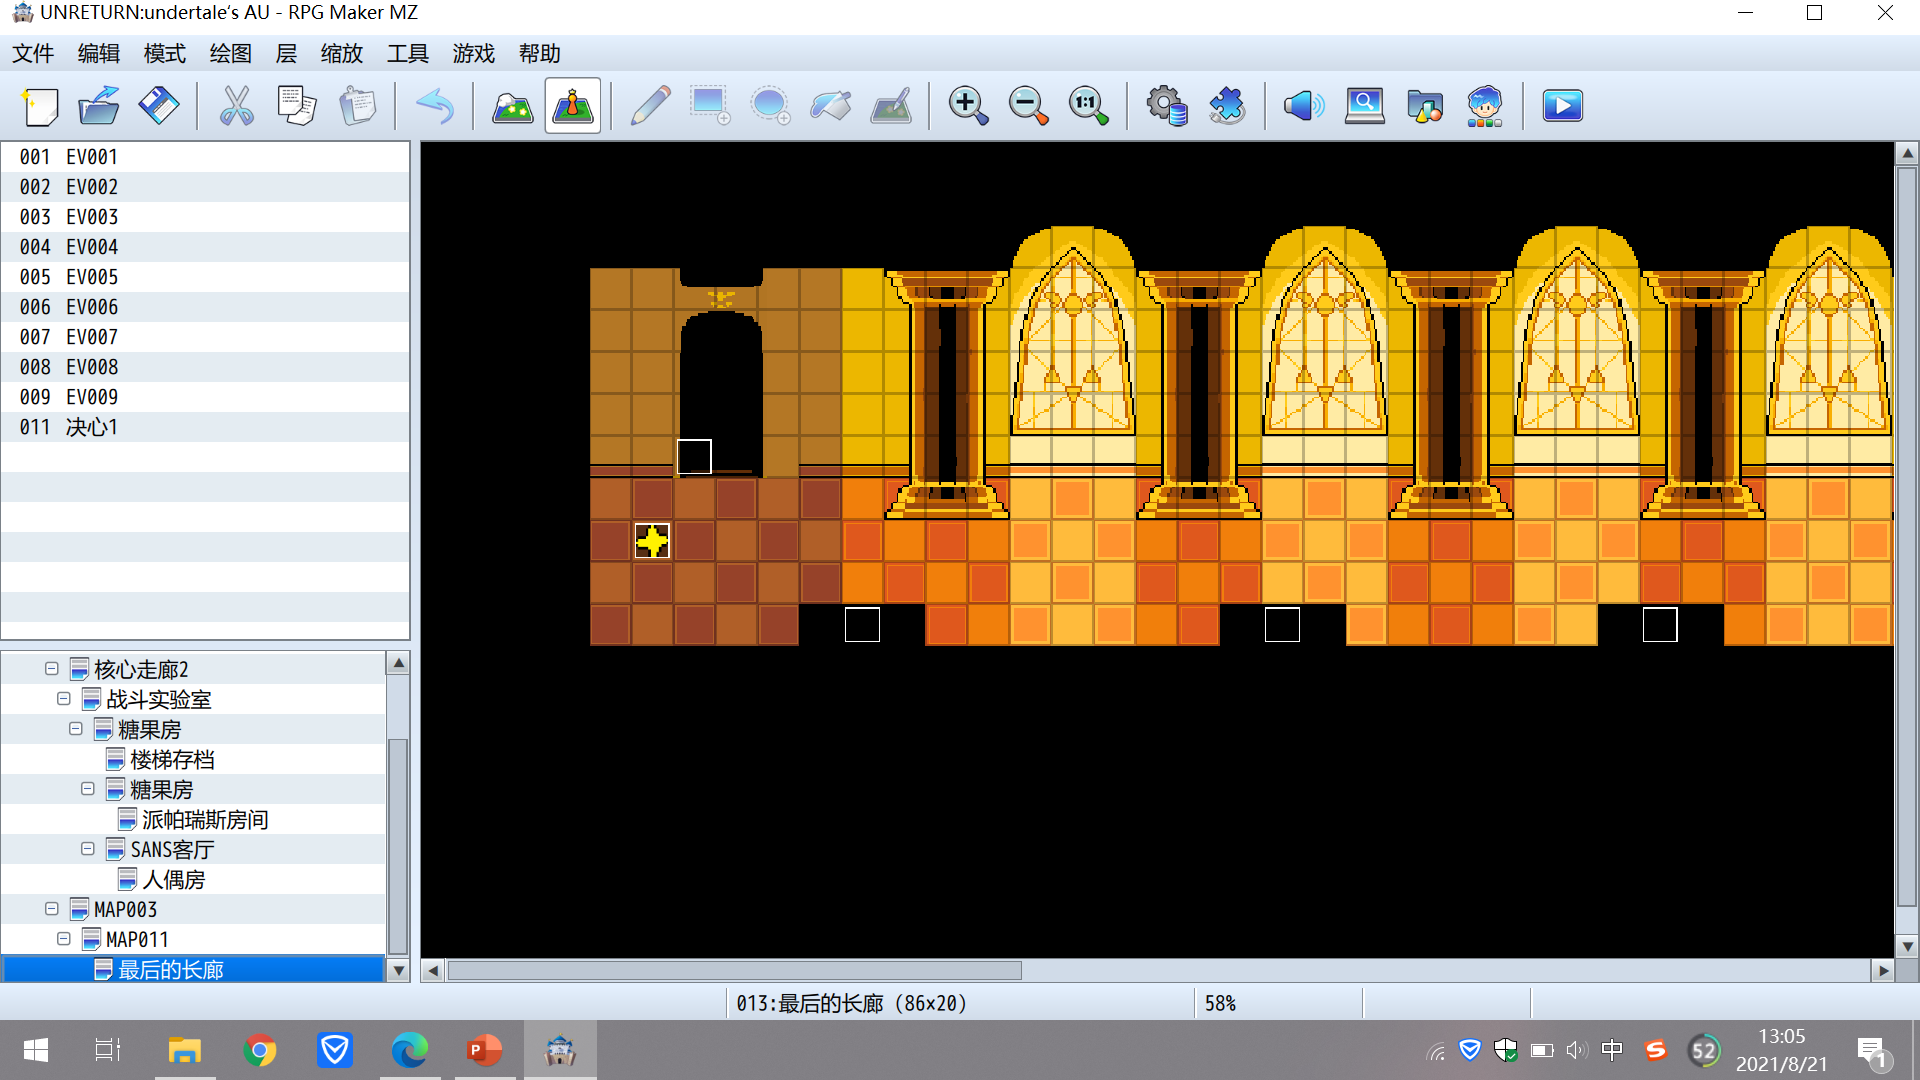Open a project using folder icon

(99, 105)
